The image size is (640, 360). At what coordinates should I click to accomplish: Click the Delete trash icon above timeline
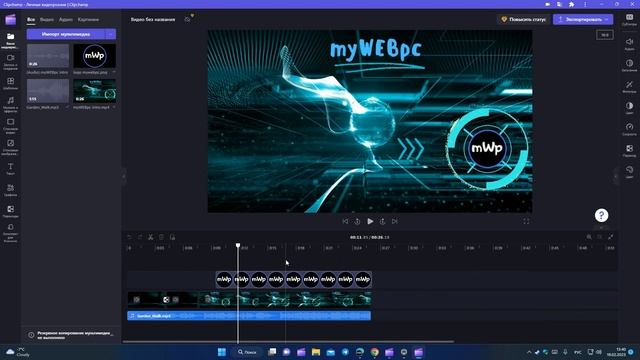(161, 237)
